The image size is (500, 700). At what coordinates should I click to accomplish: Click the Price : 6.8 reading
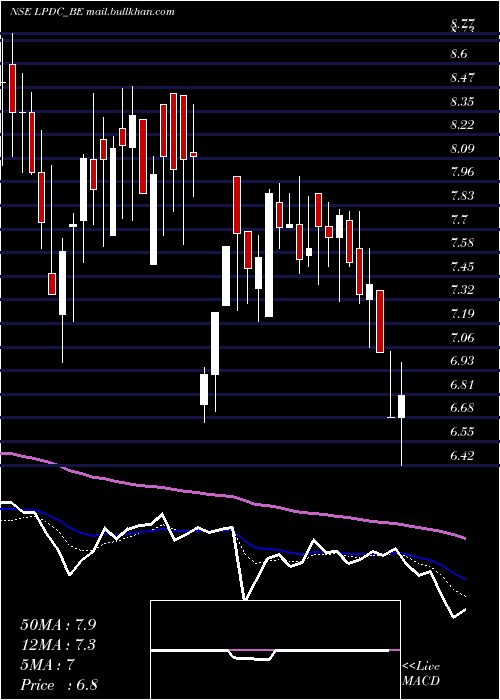click(x=59, y=685)
